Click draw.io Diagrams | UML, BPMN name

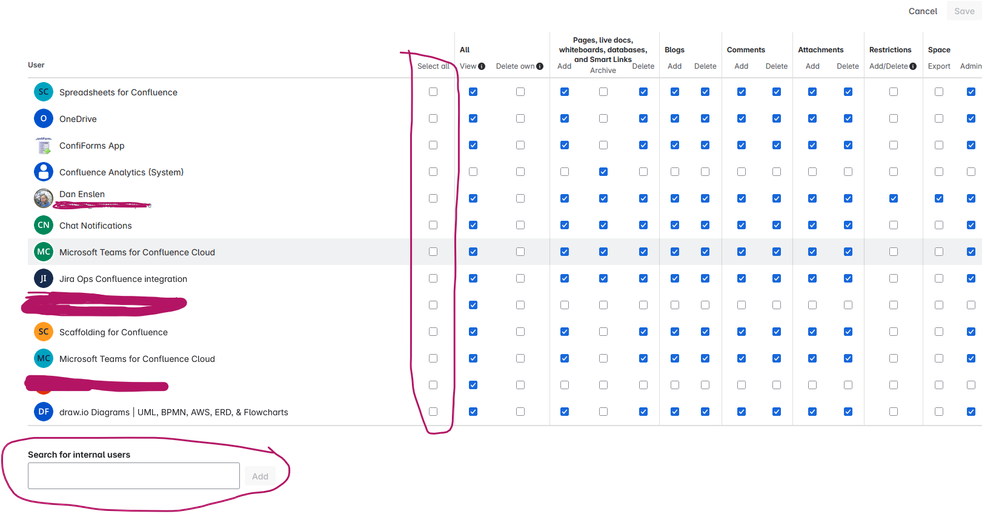pyautogui.click(x=173, y=412)
